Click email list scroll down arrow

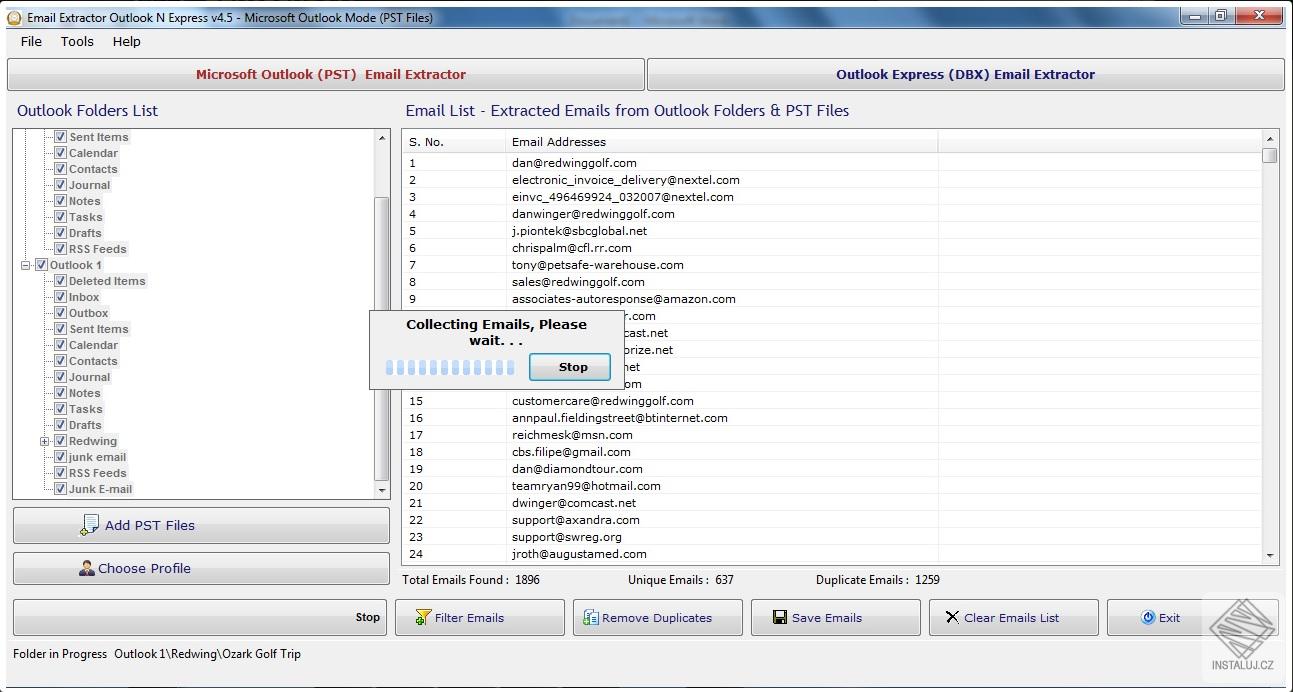[x=1270, y=556]
